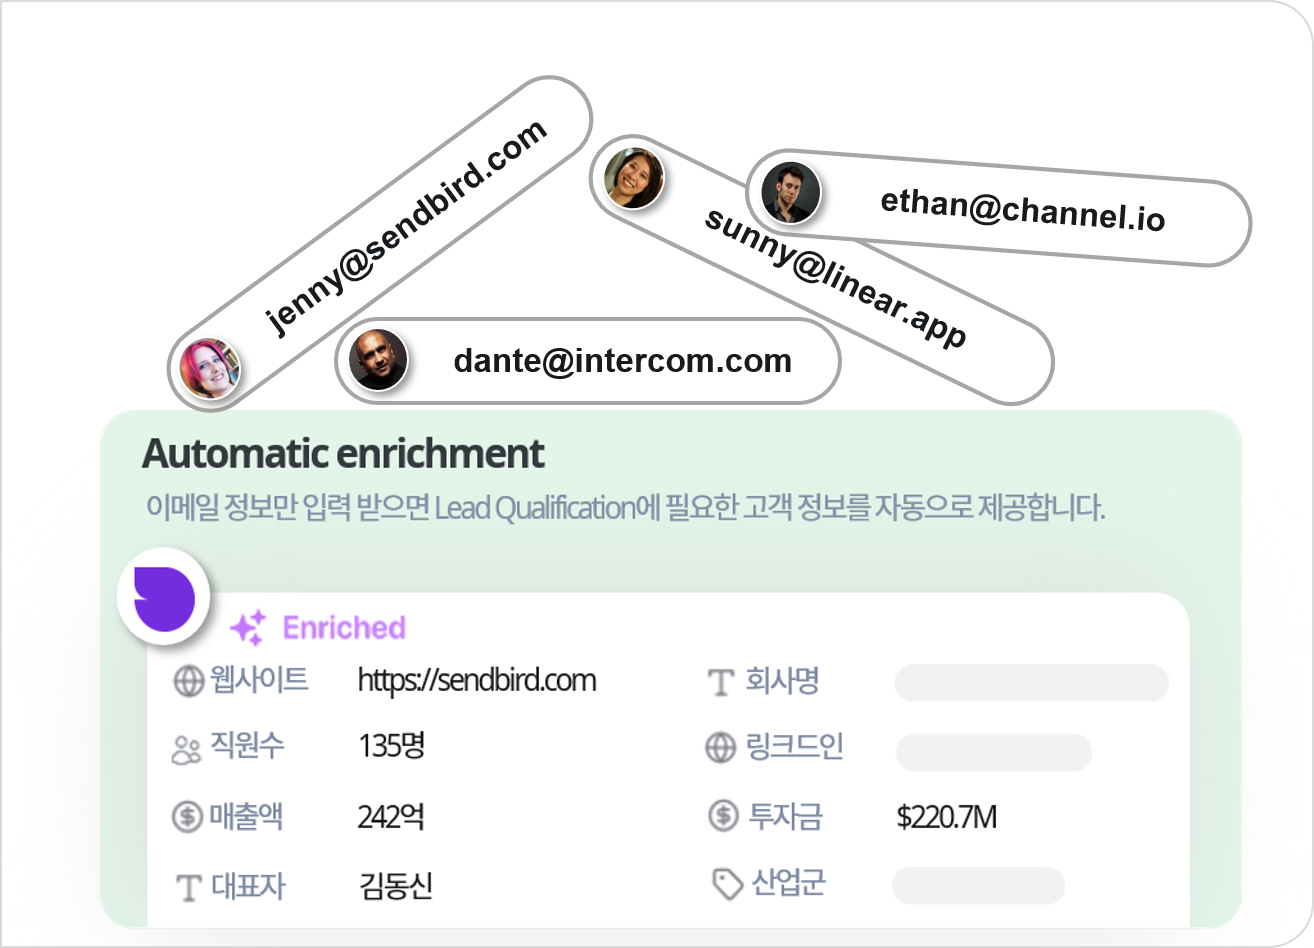
Task: Click the empty 회사명 value field
Action: (1031, 683)
